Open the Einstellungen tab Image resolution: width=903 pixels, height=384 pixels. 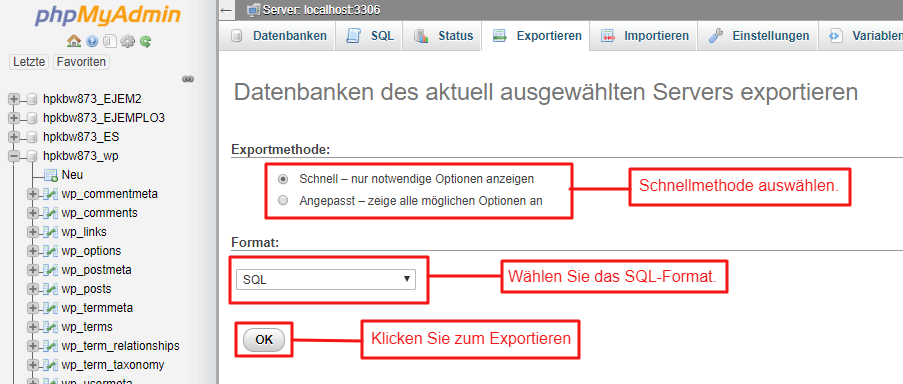click(758, 36)
